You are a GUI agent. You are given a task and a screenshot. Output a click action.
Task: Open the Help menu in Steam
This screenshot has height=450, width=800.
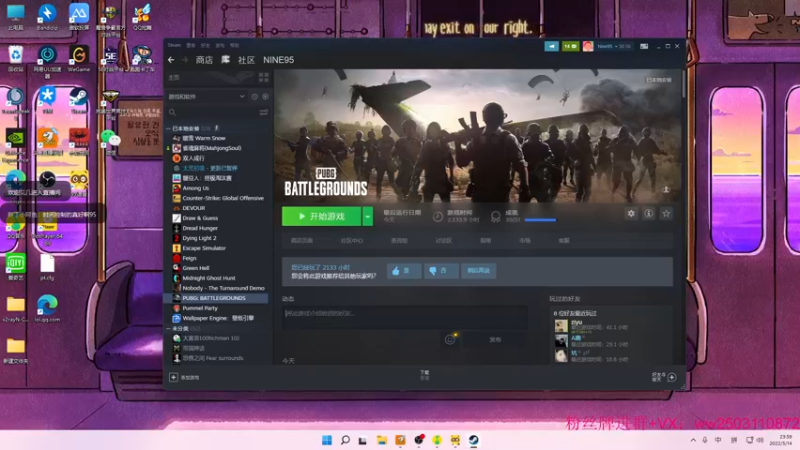(x=235, y=45)
